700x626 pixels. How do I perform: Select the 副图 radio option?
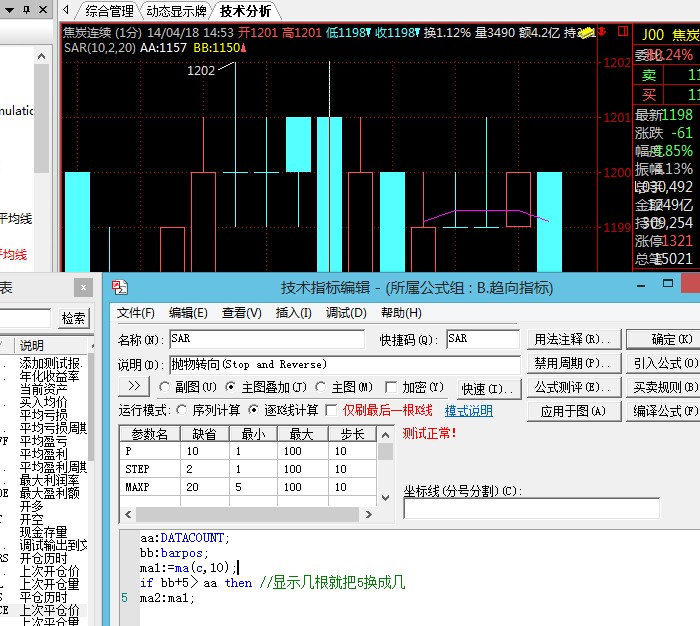[x=165, y=387]
